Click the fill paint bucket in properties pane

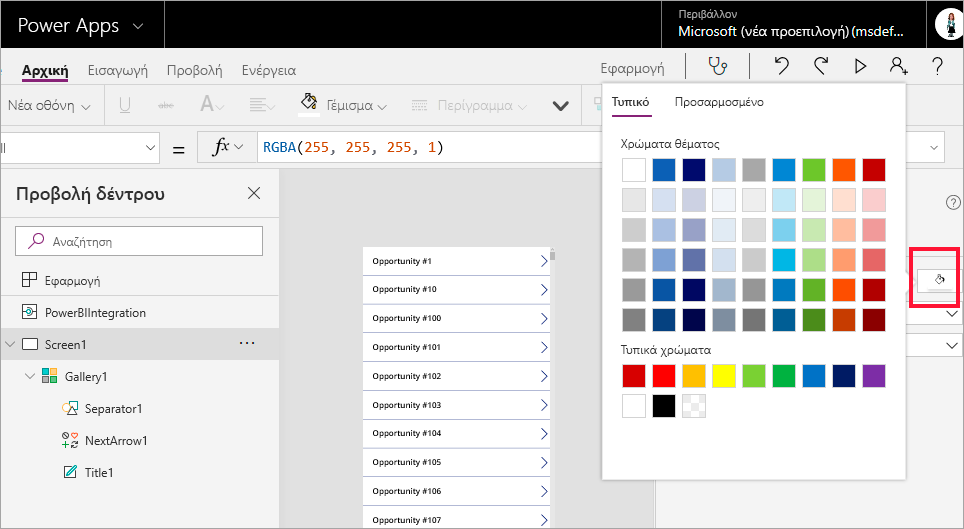click(x=938, y=280)
